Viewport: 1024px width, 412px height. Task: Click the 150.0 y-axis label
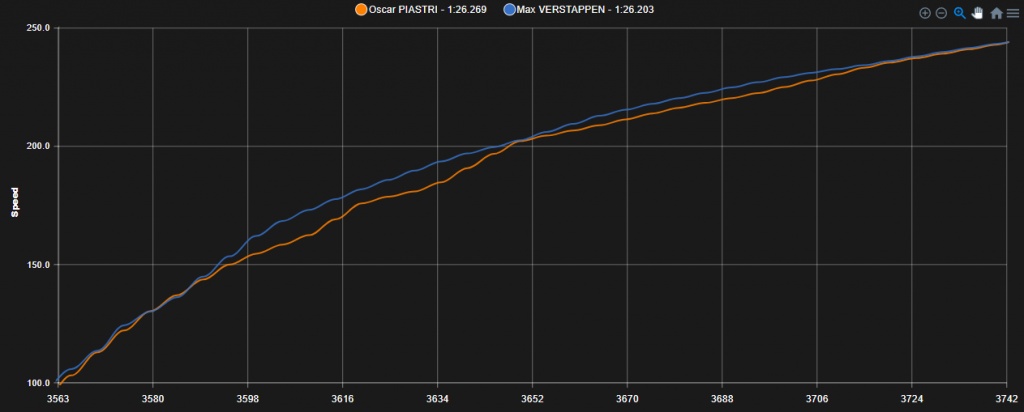pos(38,265)
